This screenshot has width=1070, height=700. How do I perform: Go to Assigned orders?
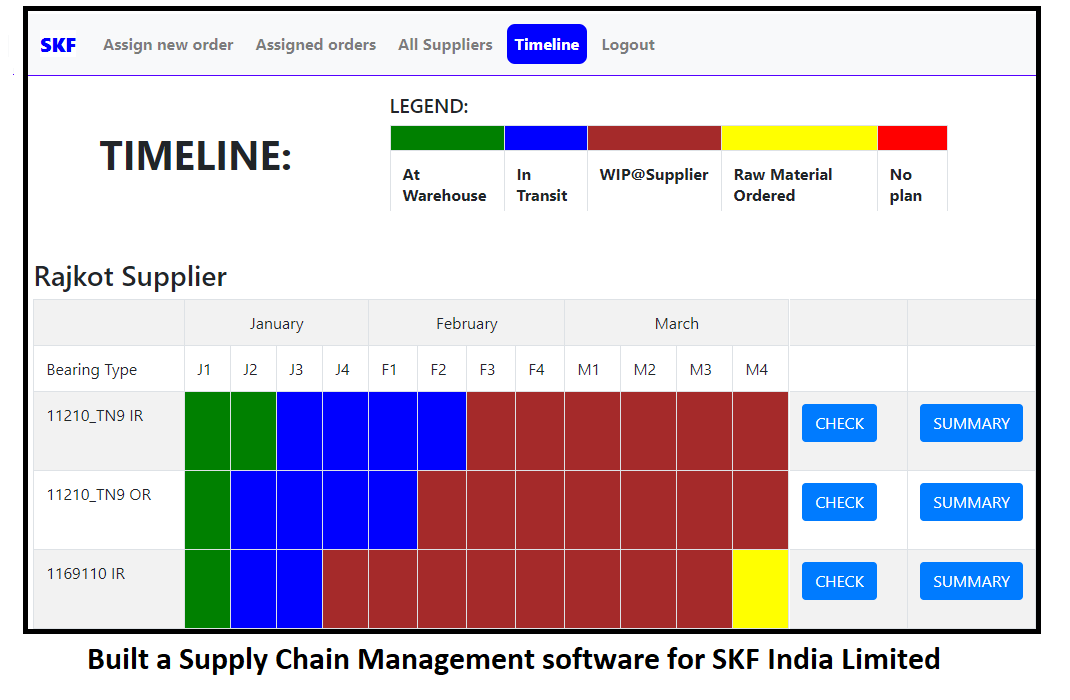pos(315,45)
